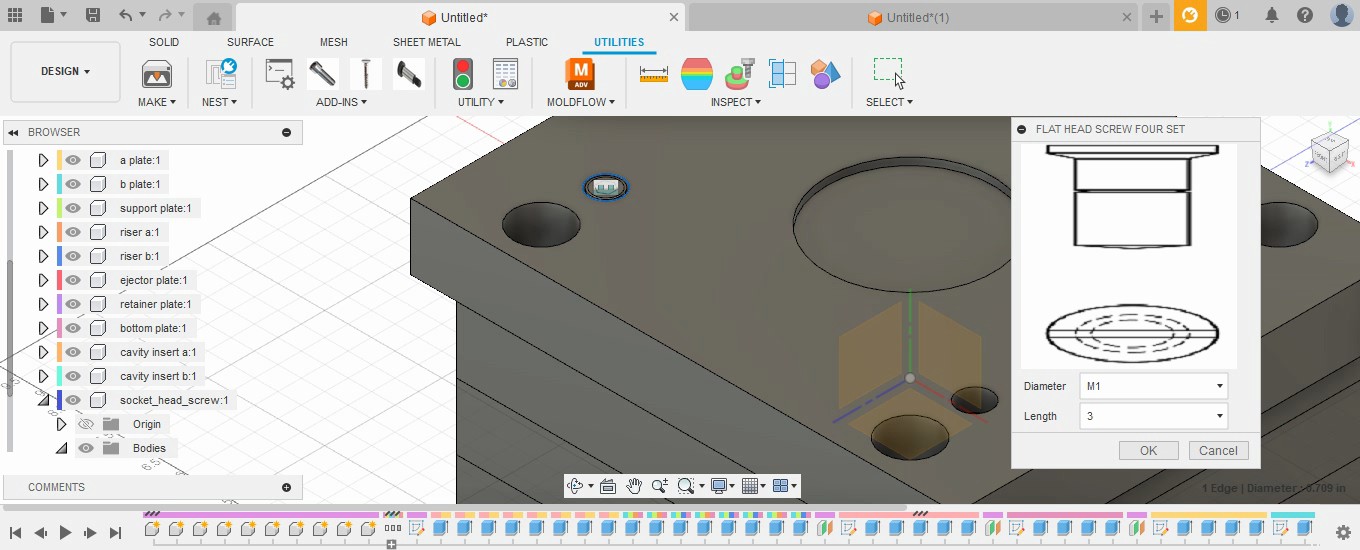Open the Nest tool icon

click(x=220, y=74)
